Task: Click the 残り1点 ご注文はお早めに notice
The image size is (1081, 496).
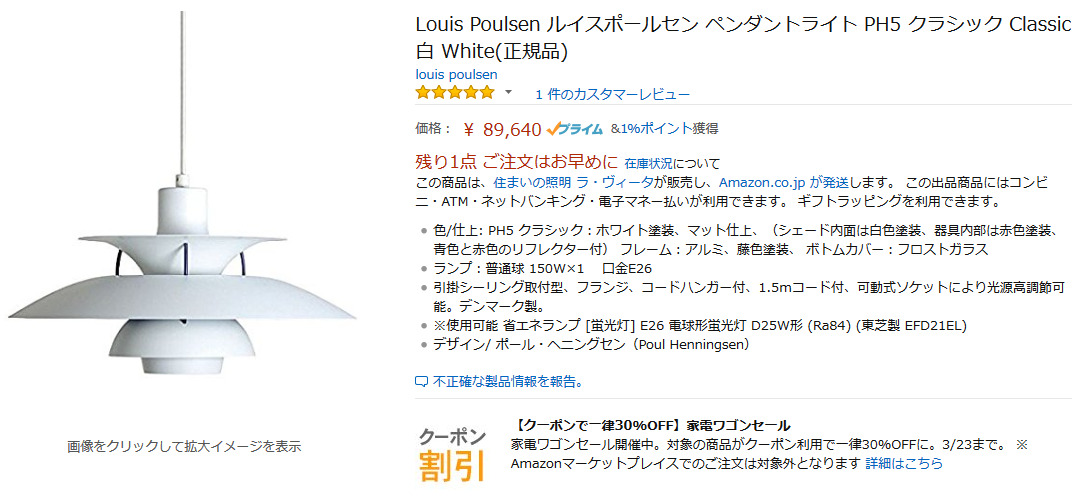Action: [x=516, y=162]
